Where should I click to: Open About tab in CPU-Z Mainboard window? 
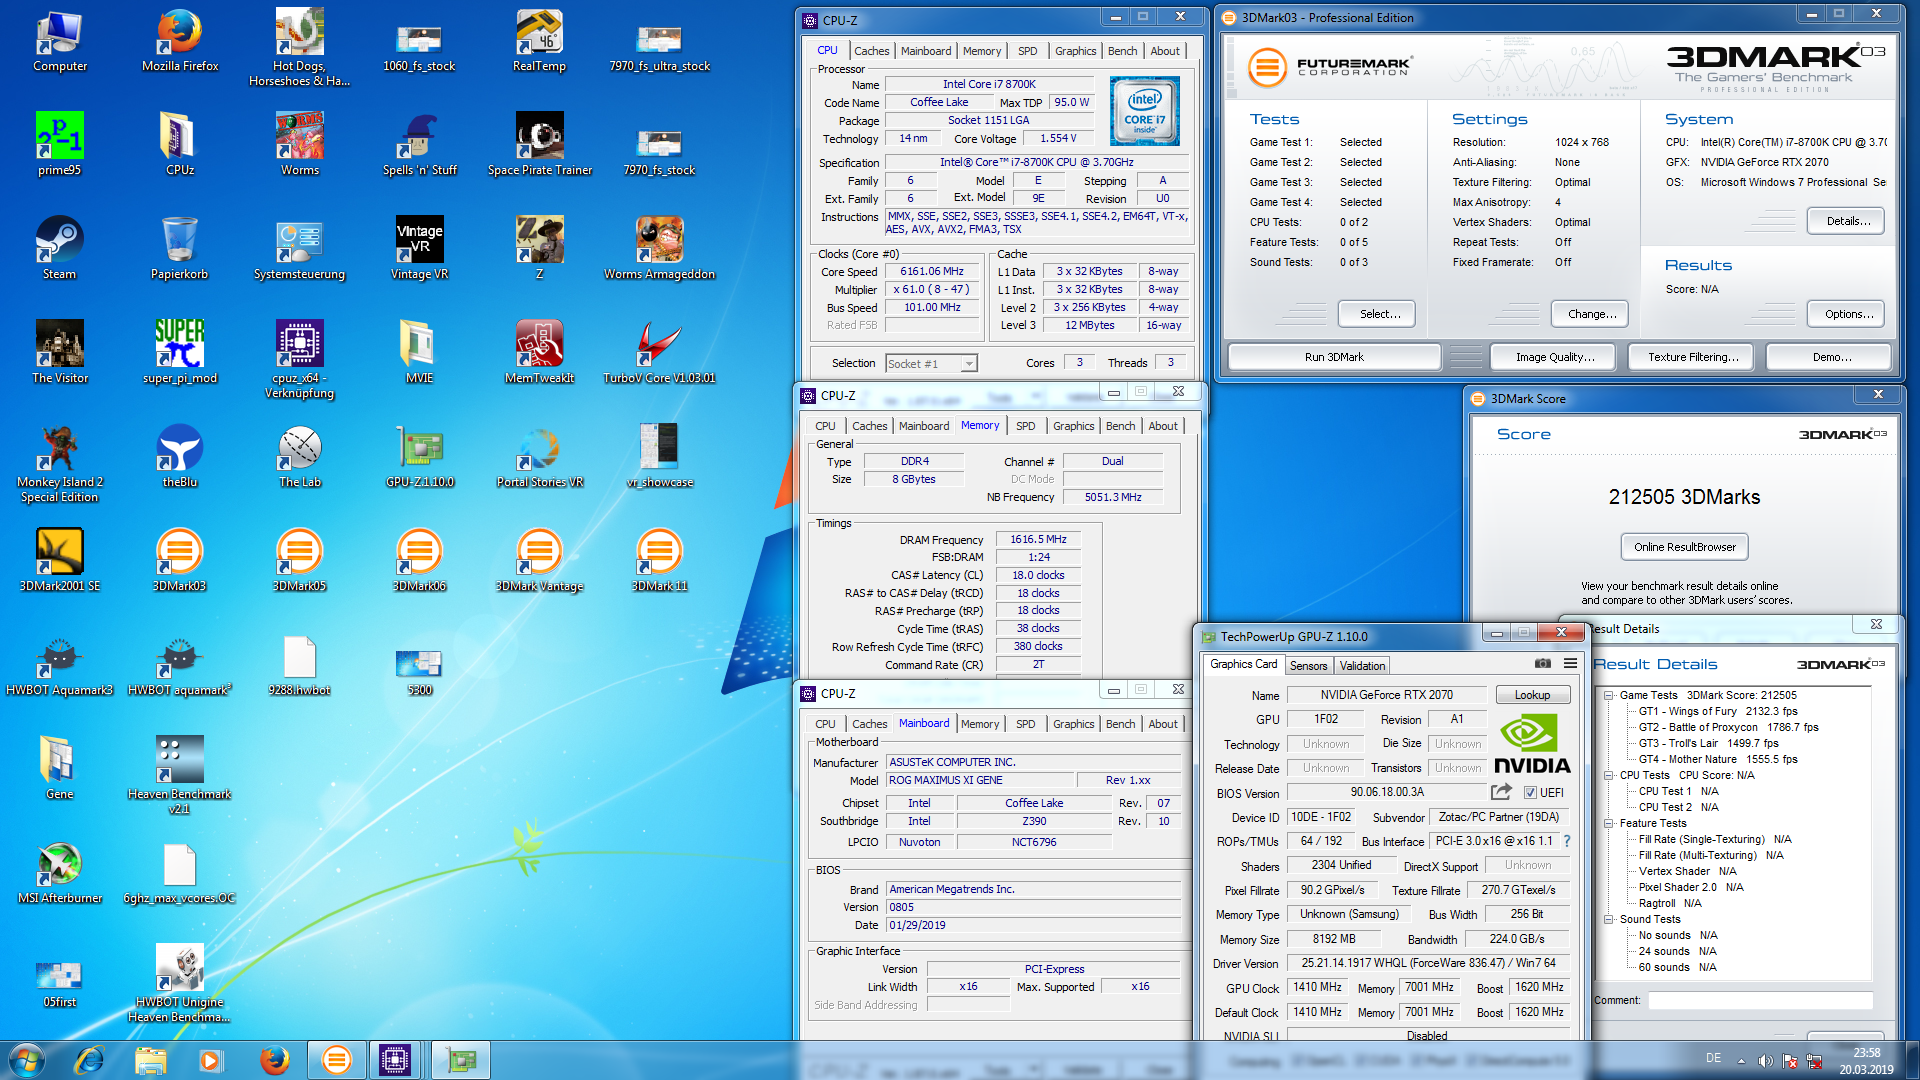click(1162, 724)
